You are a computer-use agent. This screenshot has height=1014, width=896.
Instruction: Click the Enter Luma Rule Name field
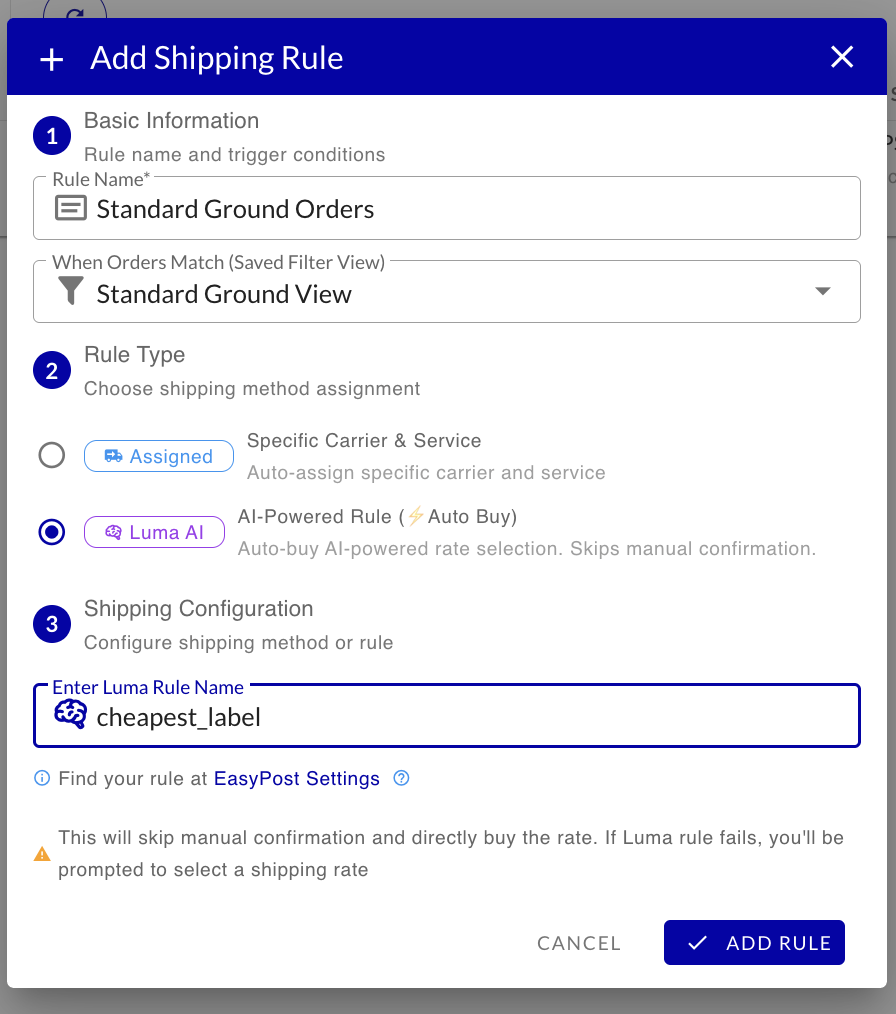coord(470,717)
